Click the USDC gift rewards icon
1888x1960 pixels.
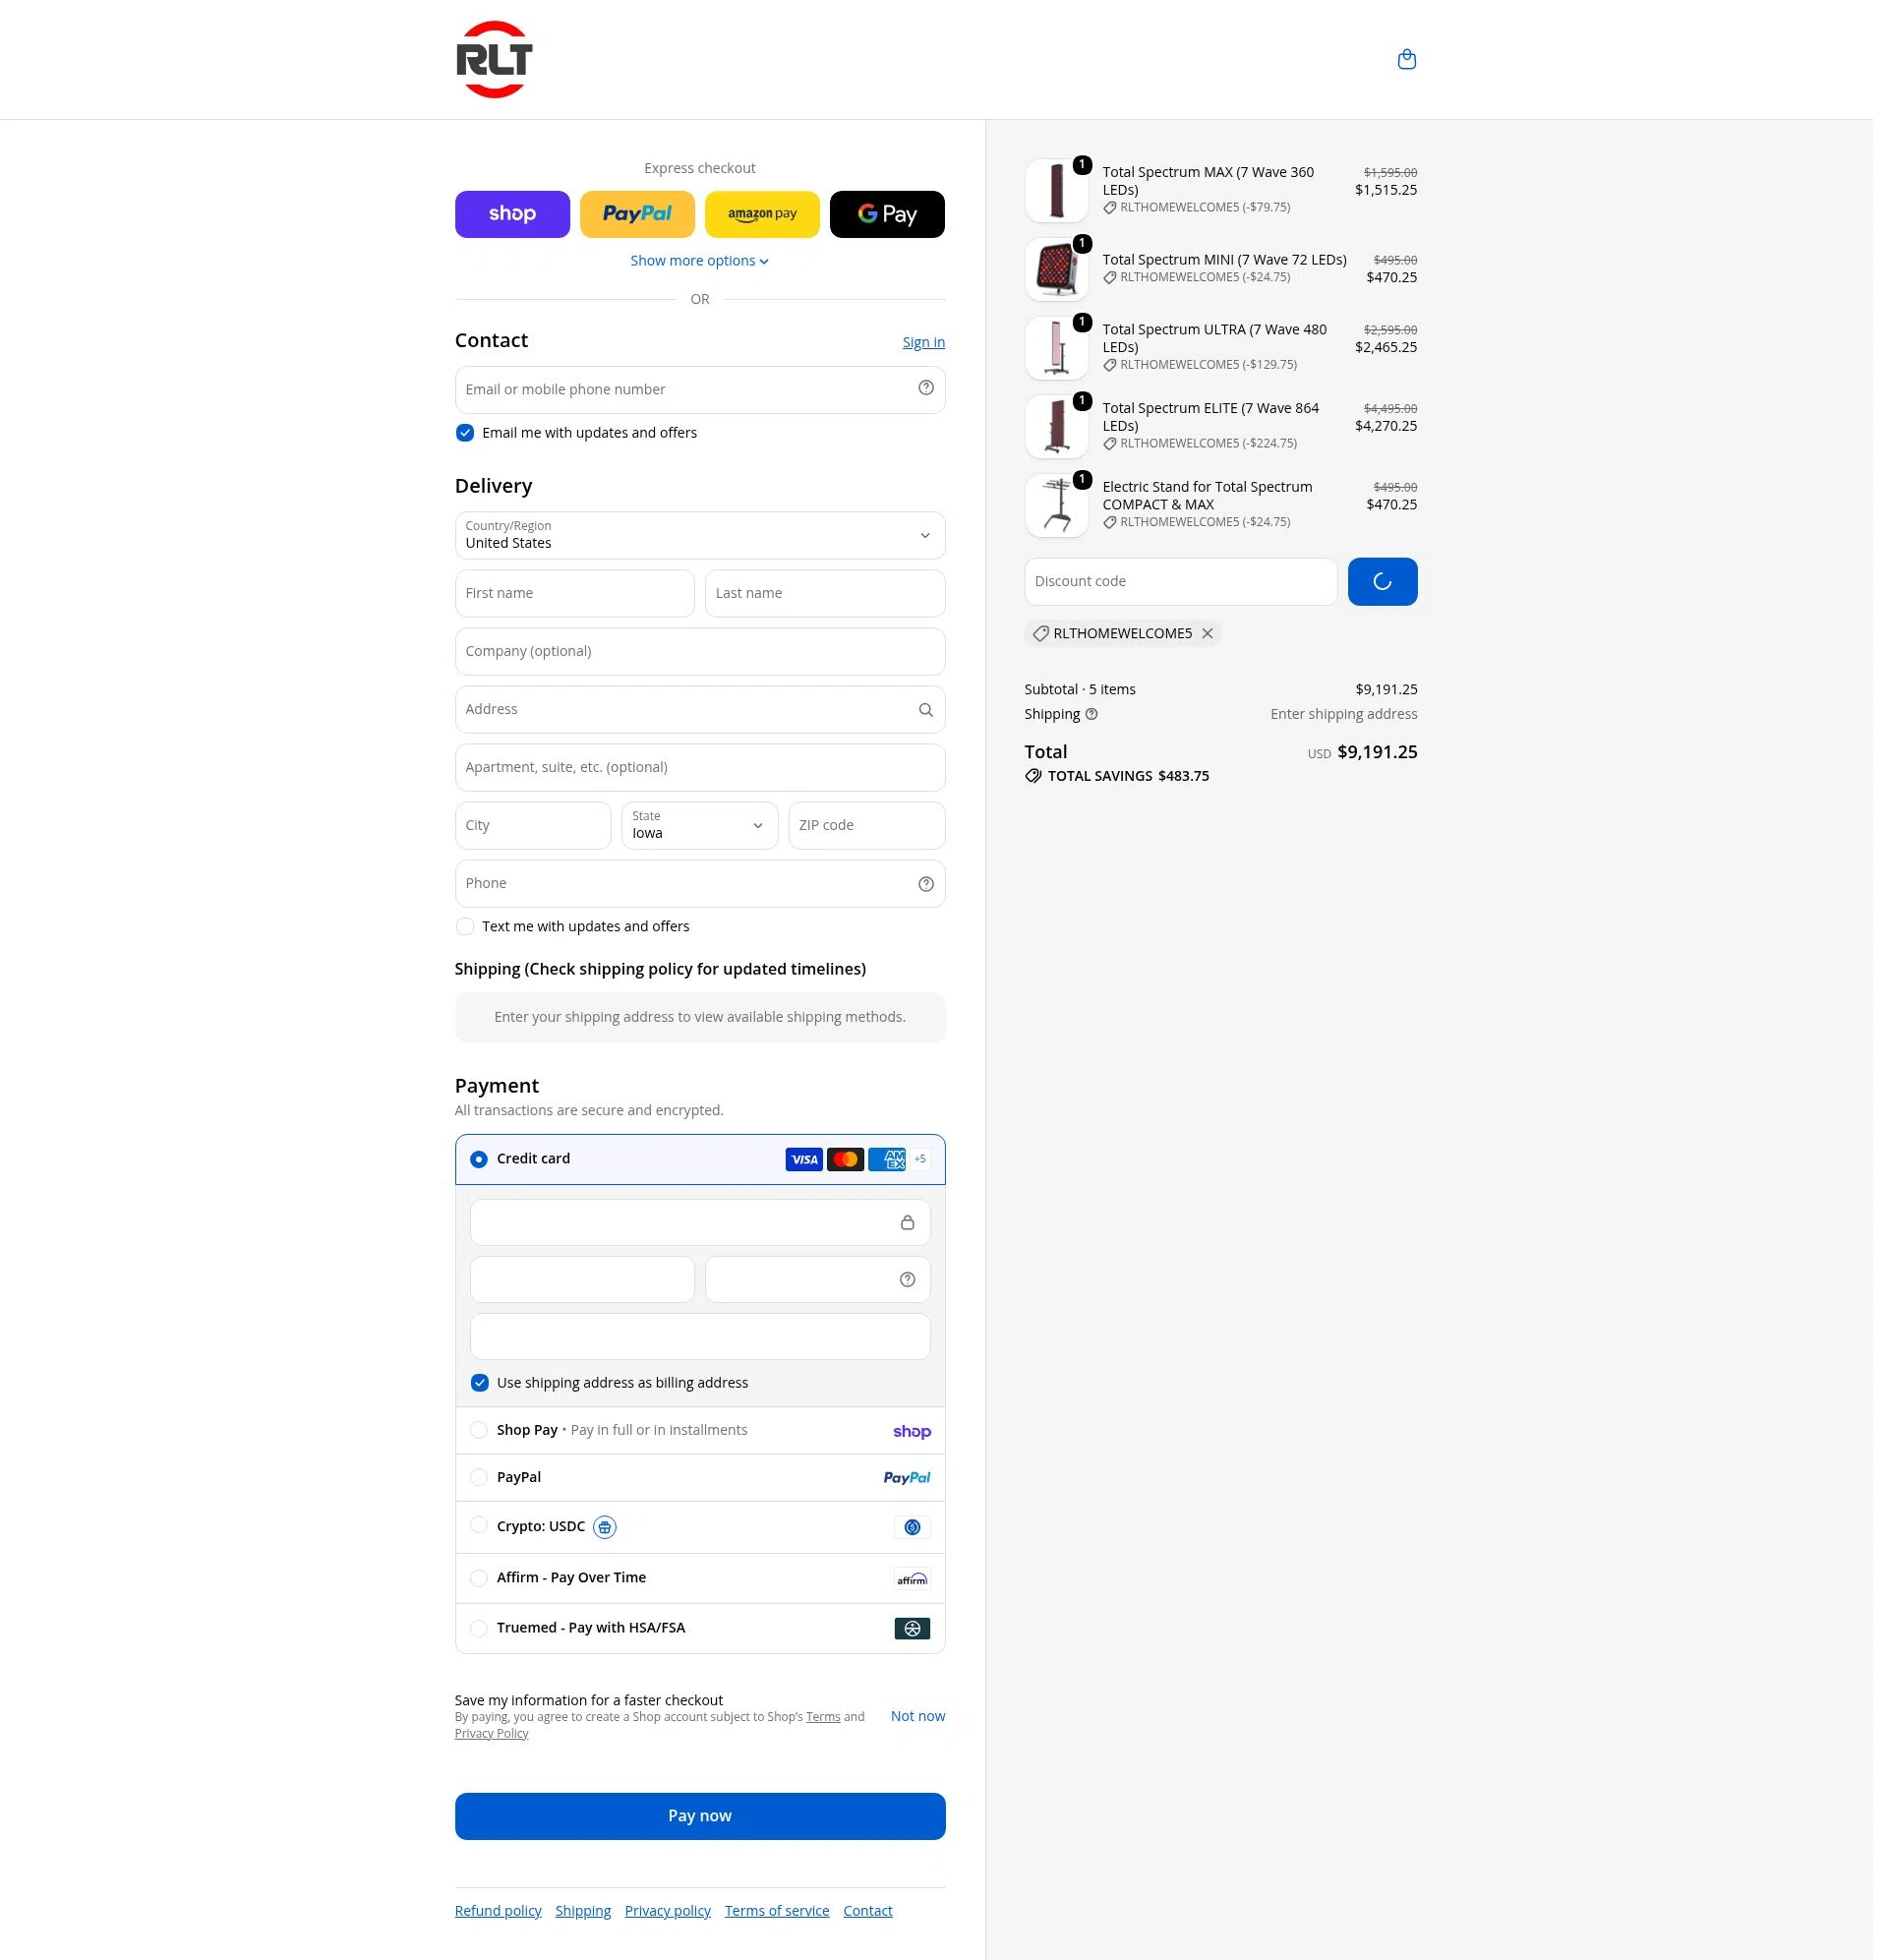[x=605, y=1527]
